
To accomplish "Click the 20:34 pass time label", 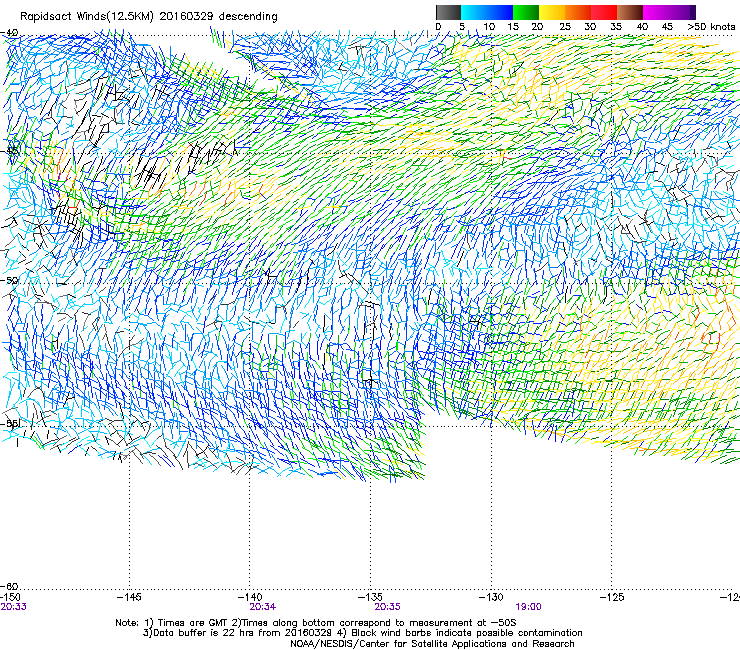I will click(x=263, y=607).
